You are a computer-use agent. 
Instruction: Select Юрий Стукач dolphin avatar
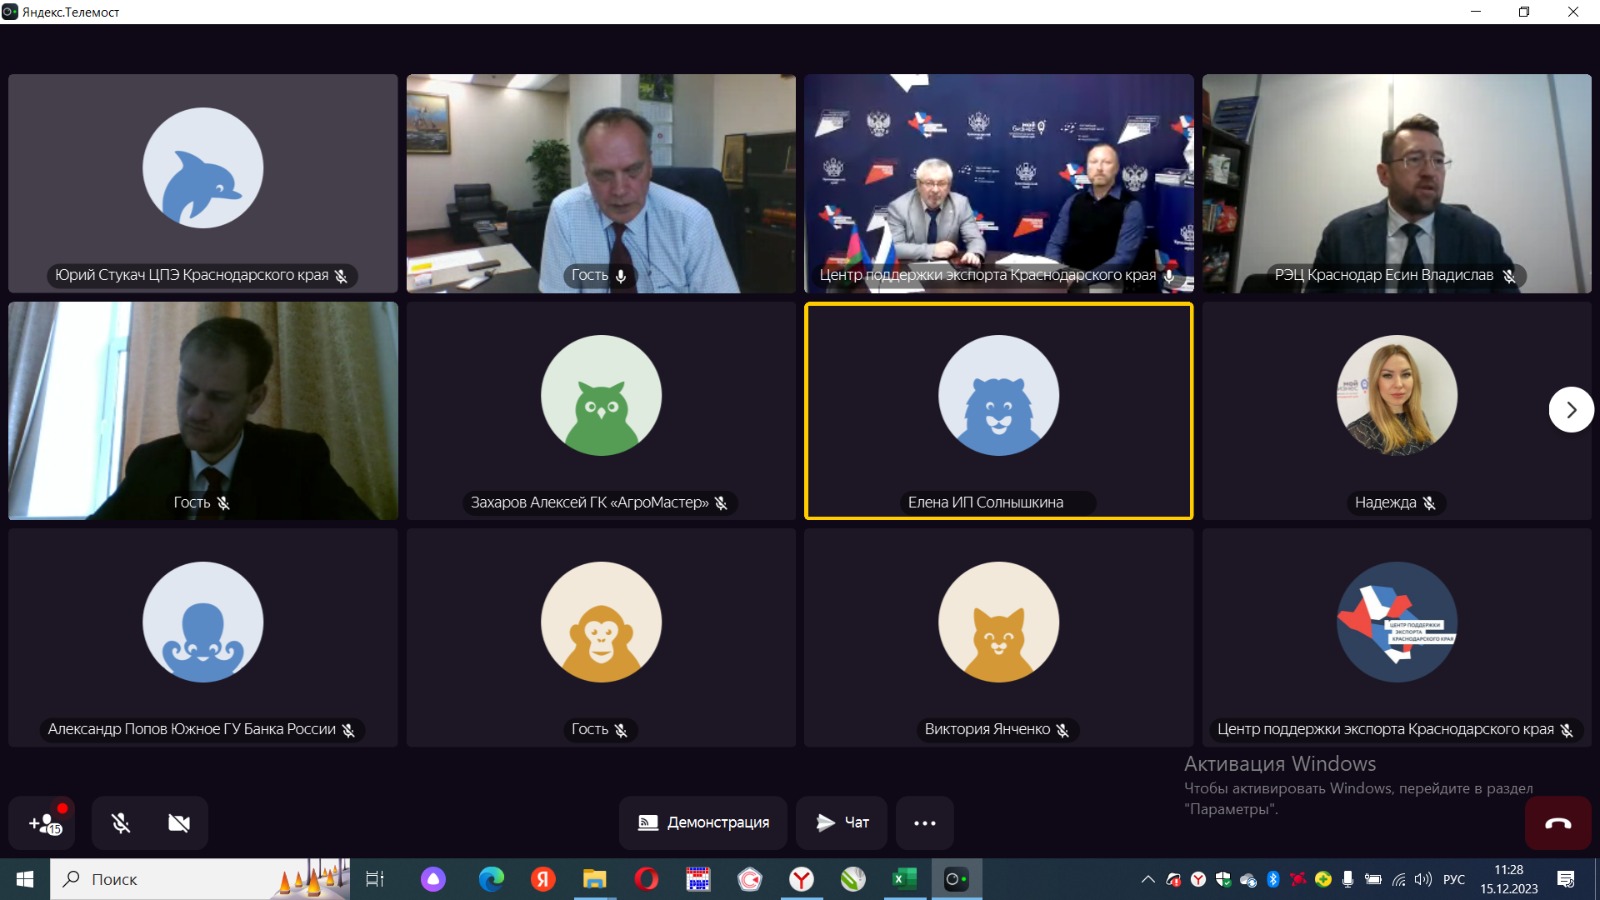203,168
